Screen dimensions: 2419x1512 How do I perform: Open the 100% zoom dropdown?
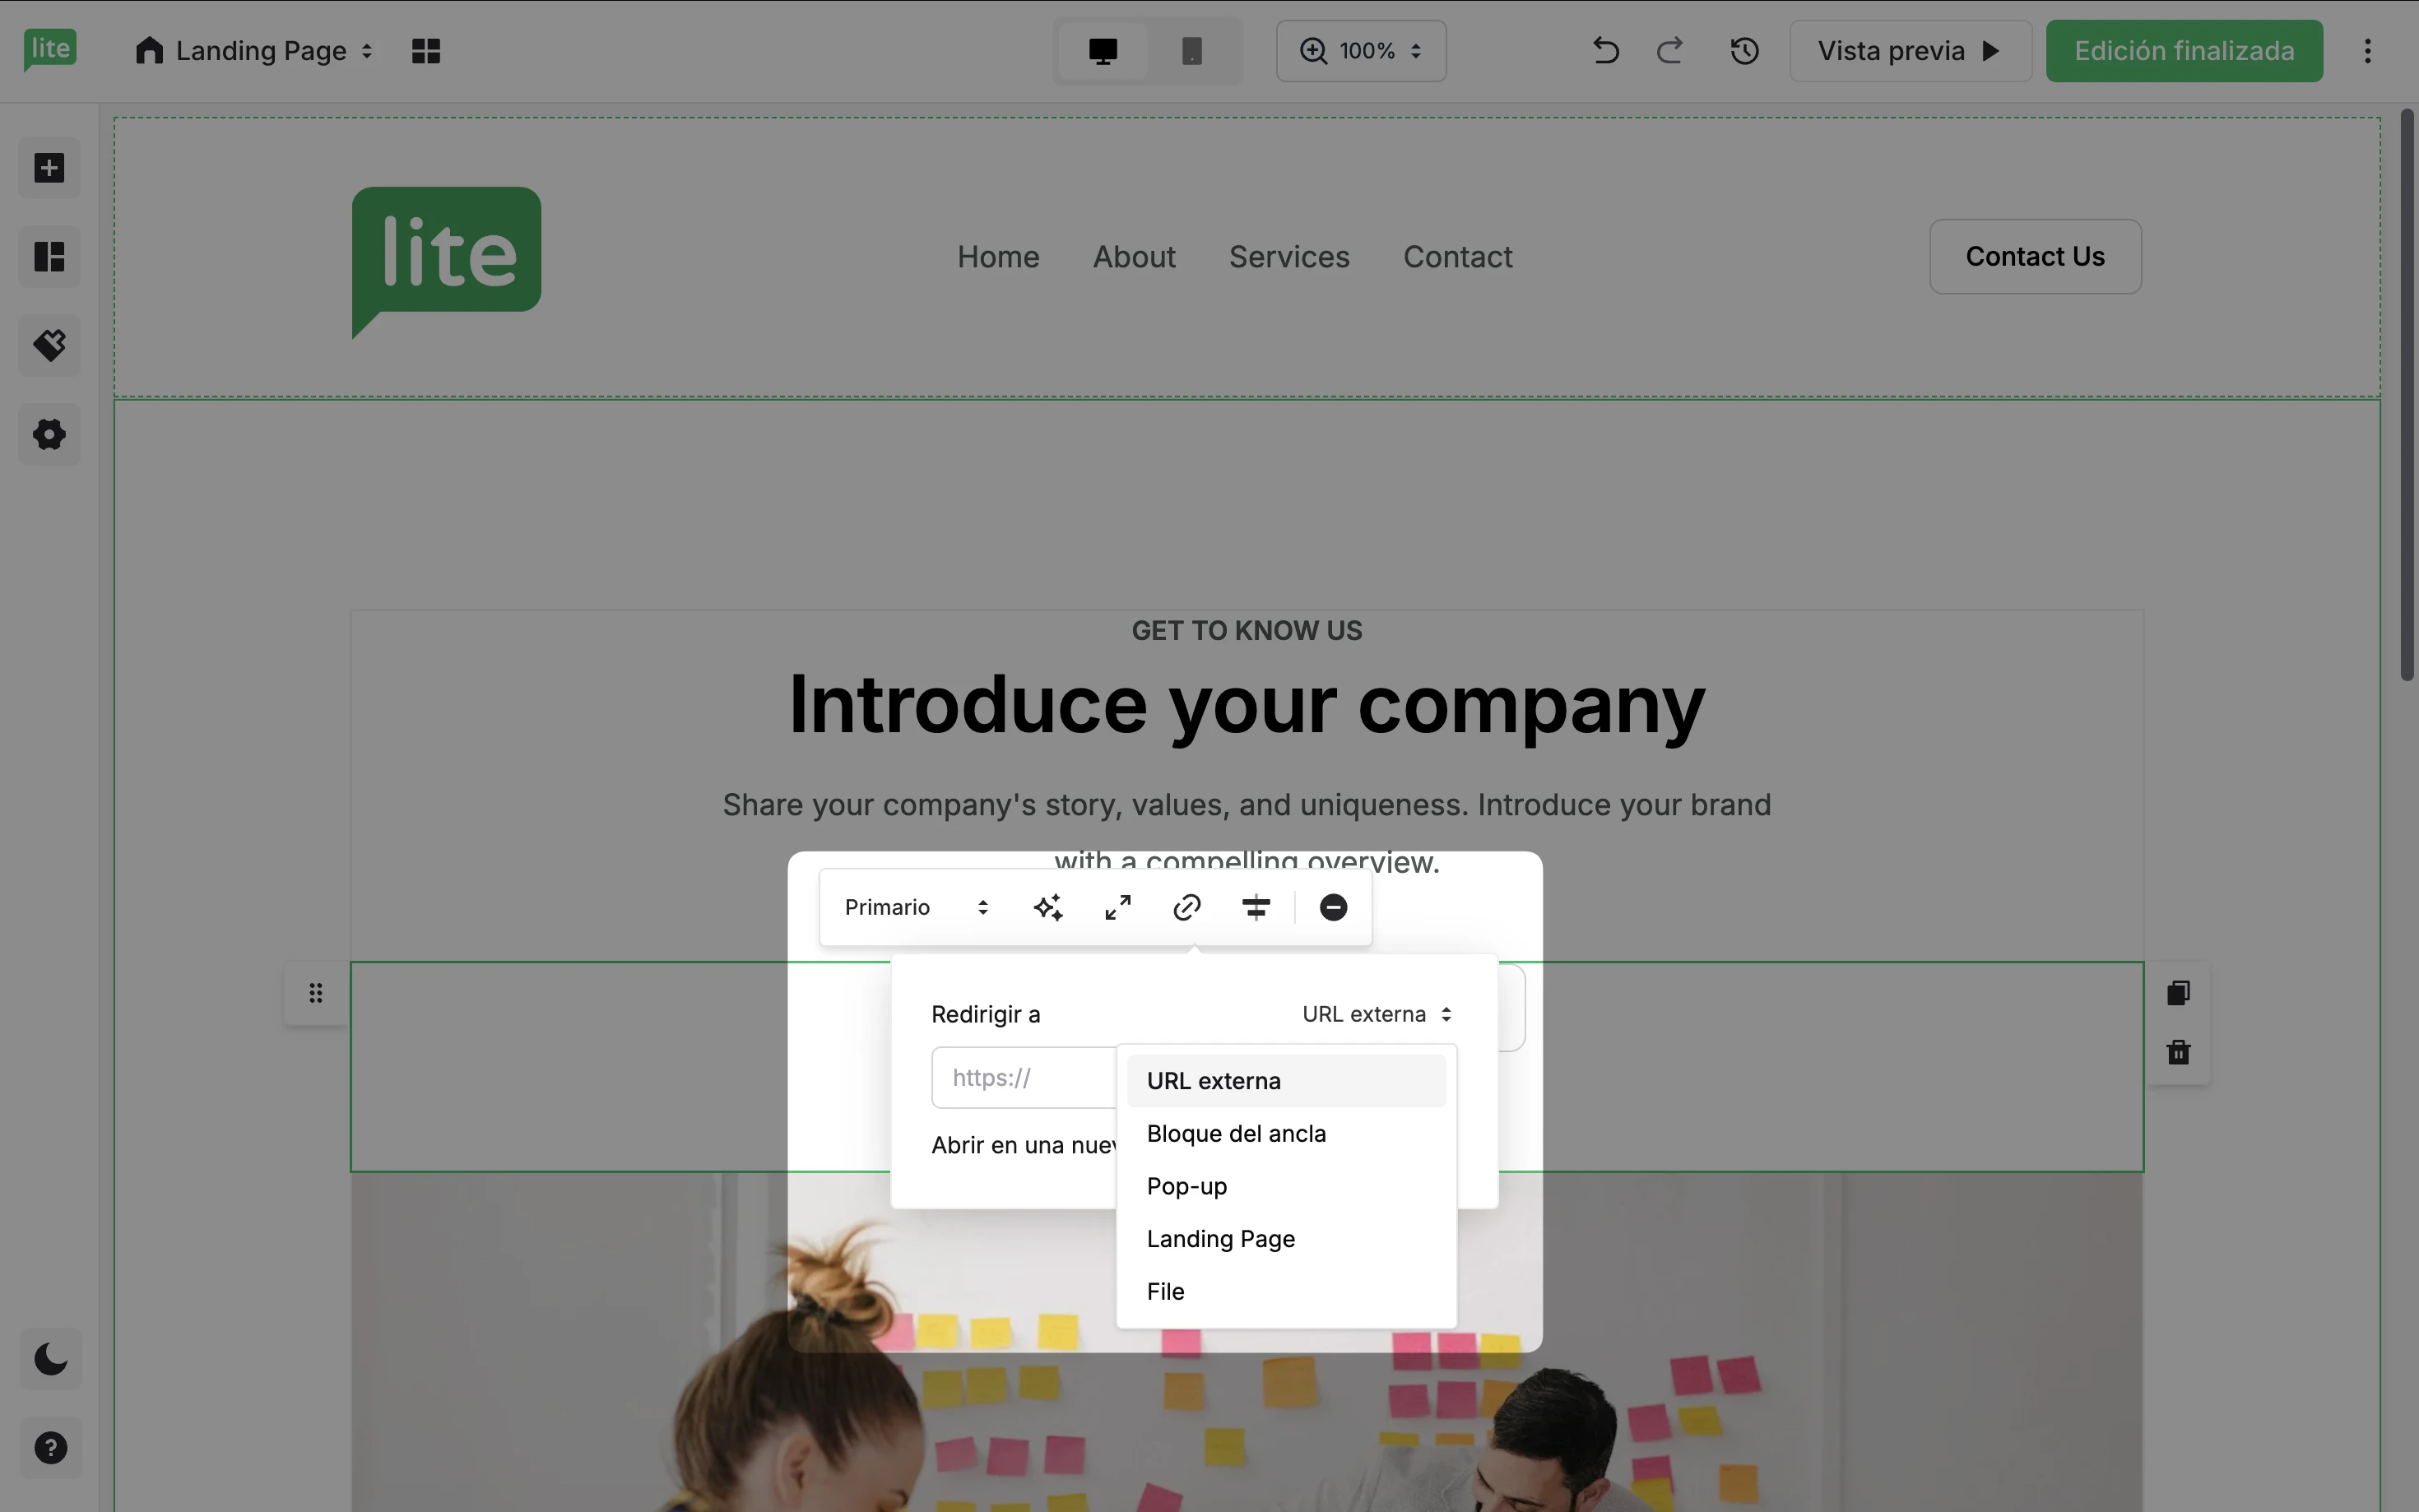pyautogui.click(x=1361, y=51)
